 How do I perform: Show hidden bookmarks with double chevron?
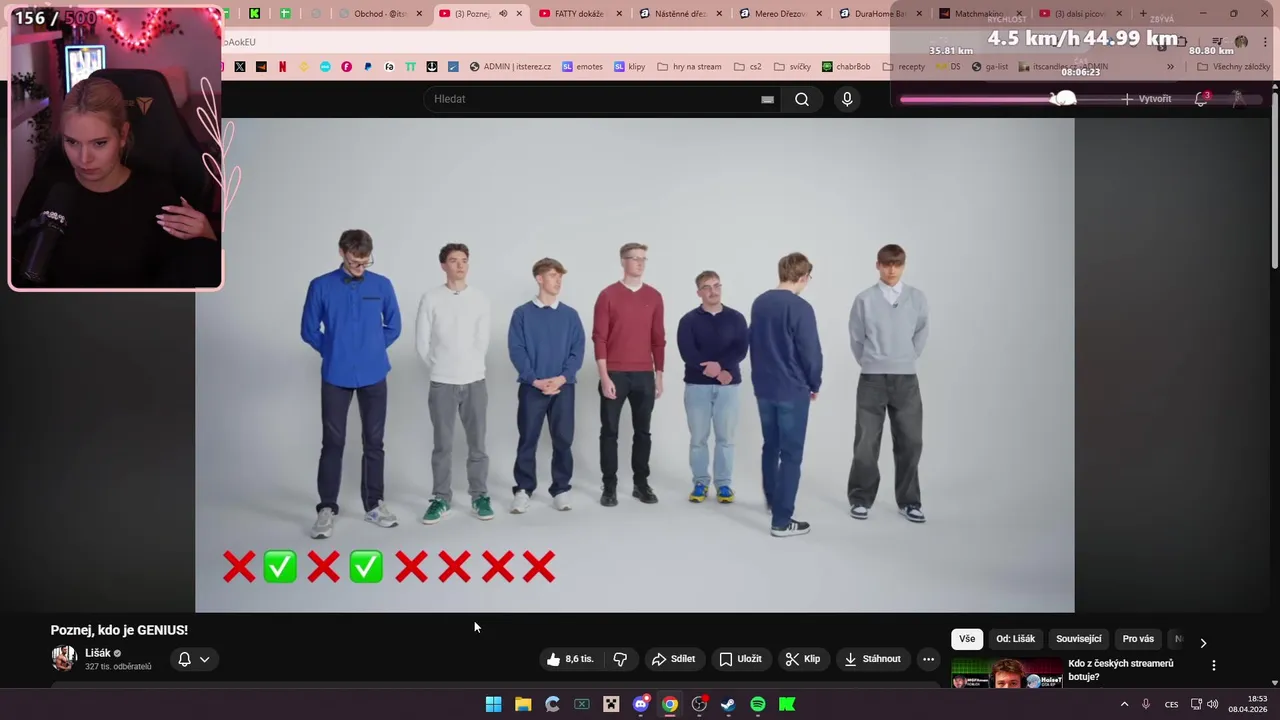tap(1170, 67)
